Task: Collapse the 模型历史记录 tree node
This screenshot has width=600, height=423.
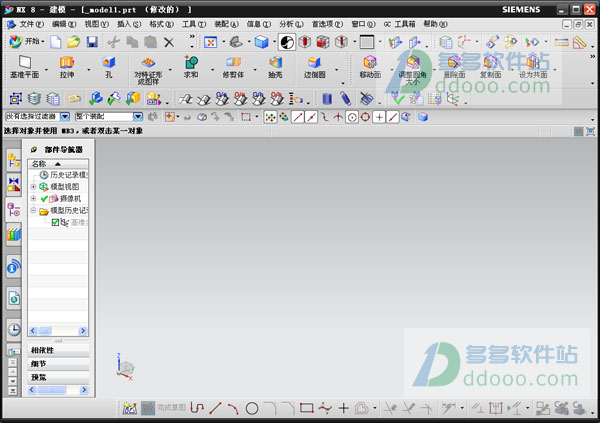Action: (x=33, y=210)
